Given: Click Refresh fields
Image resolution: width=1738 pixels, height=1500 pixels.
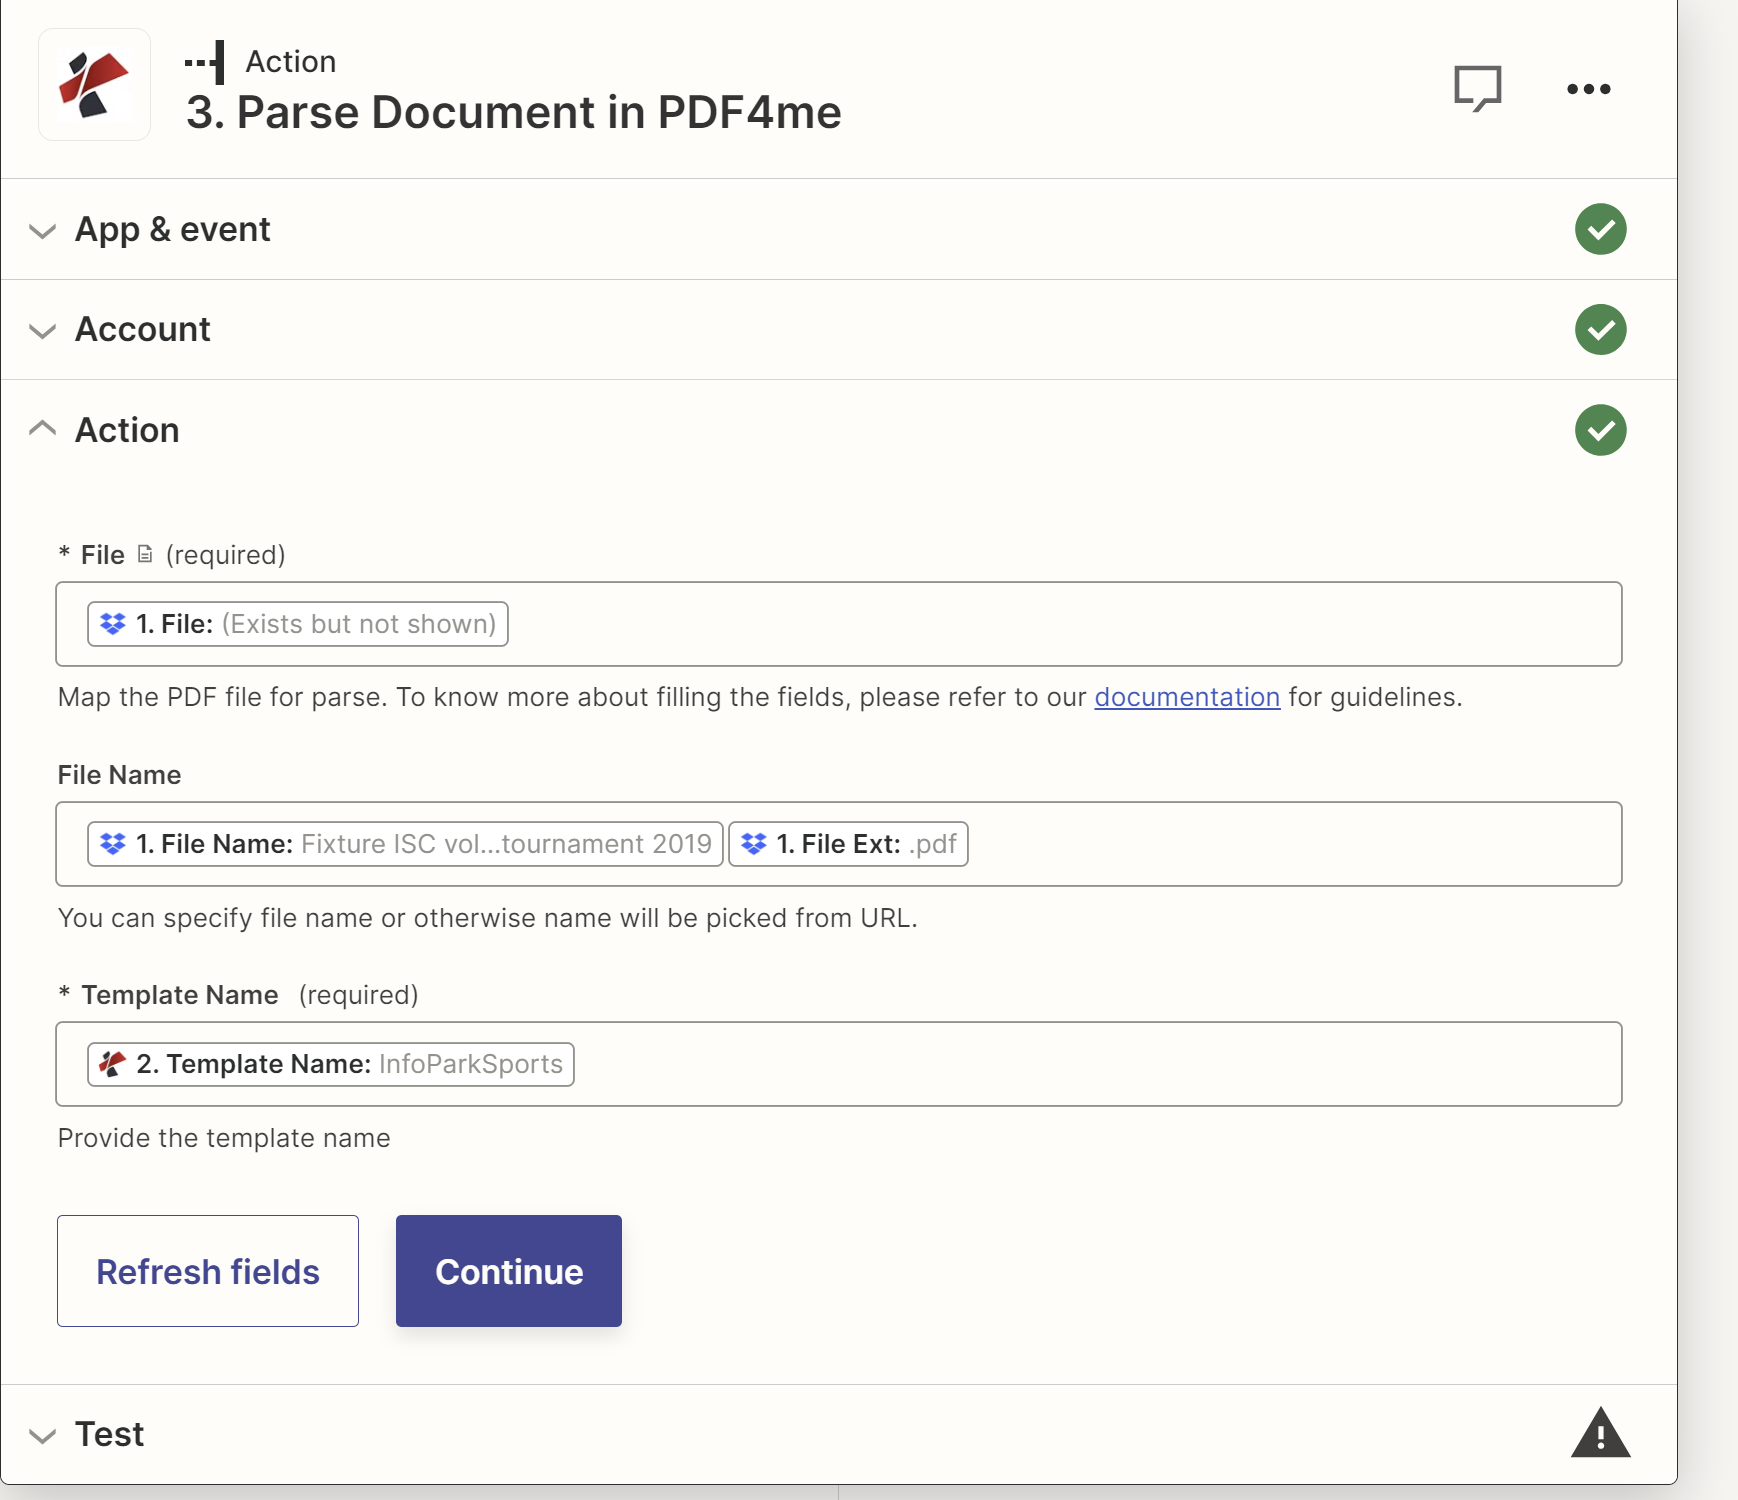Looking at the screenshot, I should 207,1271.
